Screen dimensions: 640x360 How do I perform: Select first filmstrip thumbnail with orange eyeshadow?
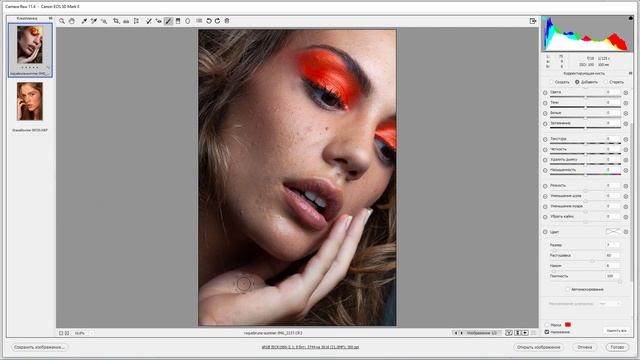[x=30, y=45]
